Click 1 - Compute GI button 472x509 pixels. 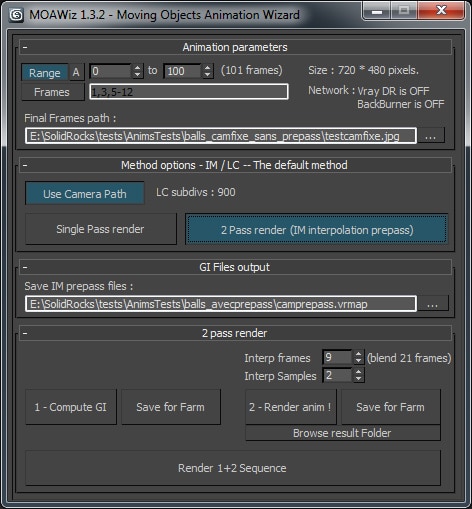point(71,407)
